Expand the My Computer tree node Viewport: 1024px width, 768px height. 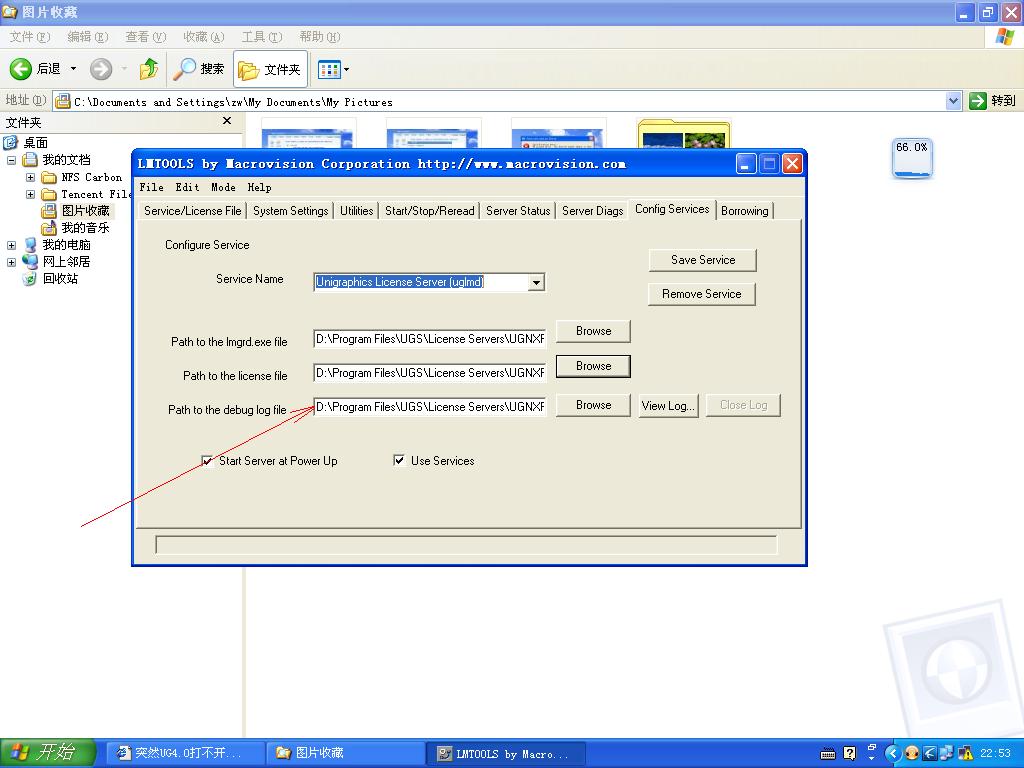click(x=12, y=245)
